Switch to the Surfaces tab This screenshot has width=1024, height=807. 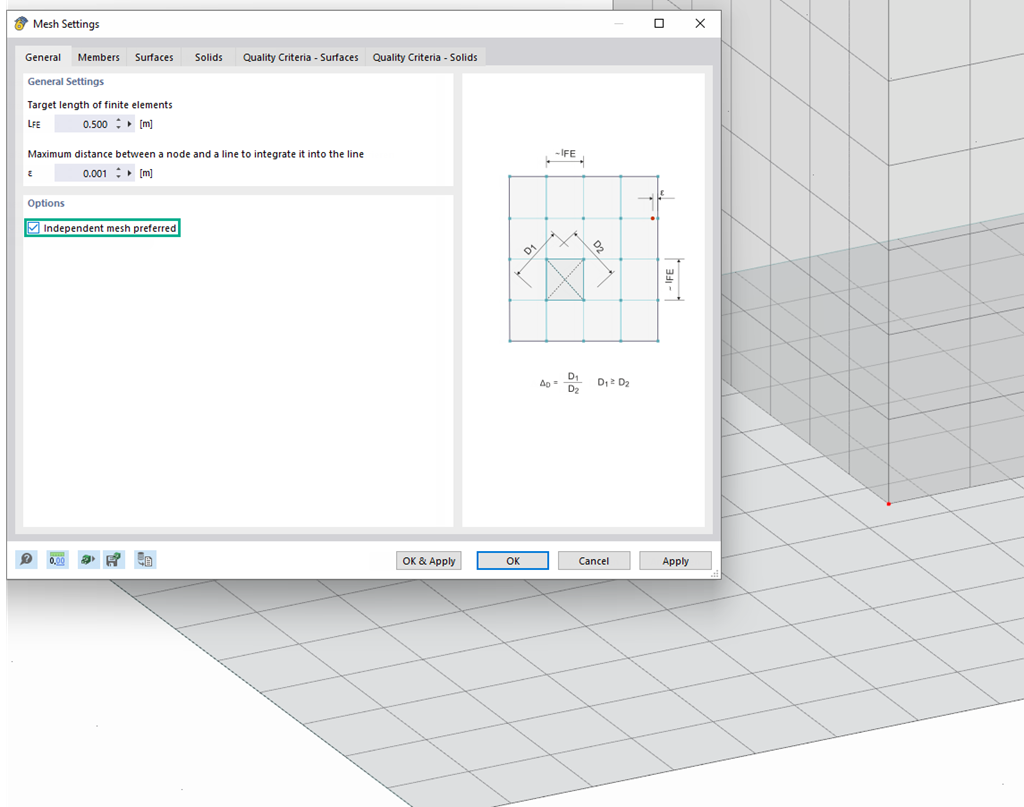(x=154, y=57)
